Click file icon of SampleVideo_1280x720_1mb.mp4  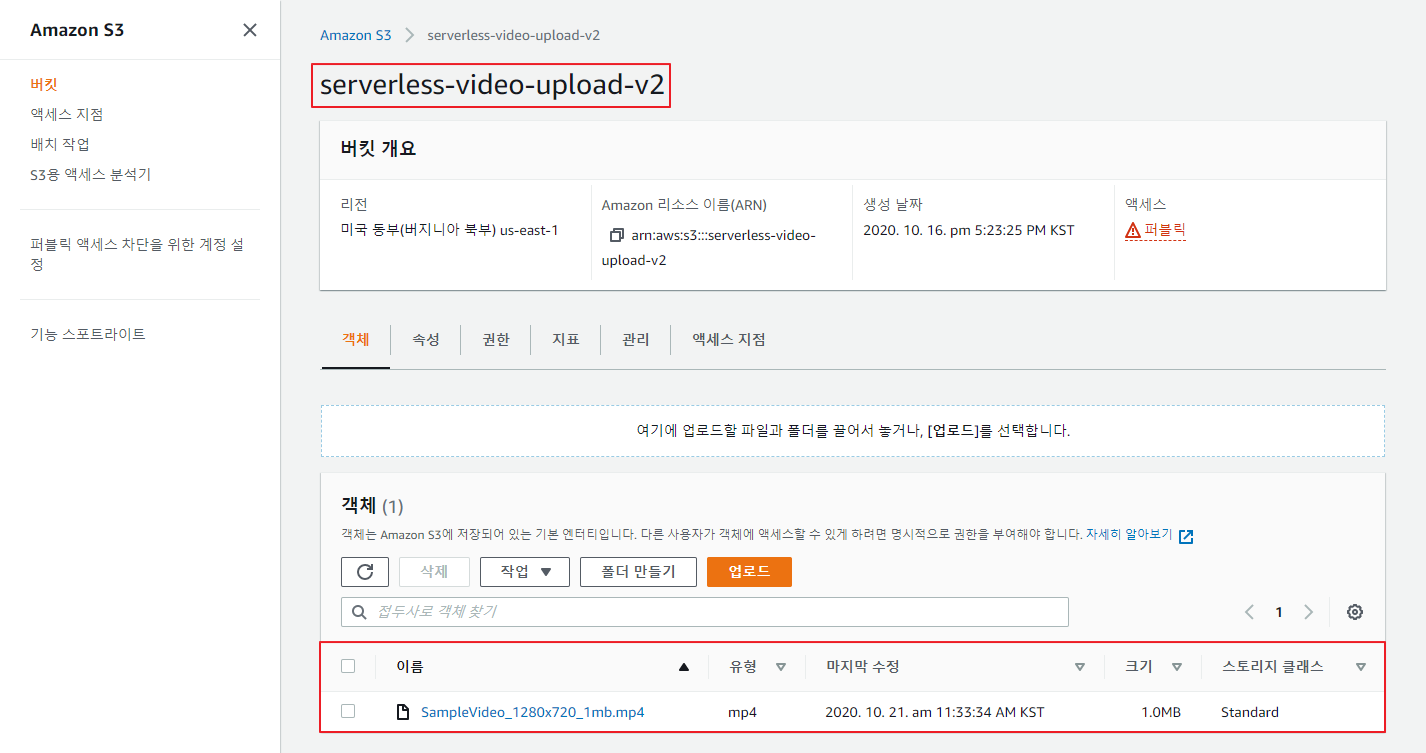(403, 712)
